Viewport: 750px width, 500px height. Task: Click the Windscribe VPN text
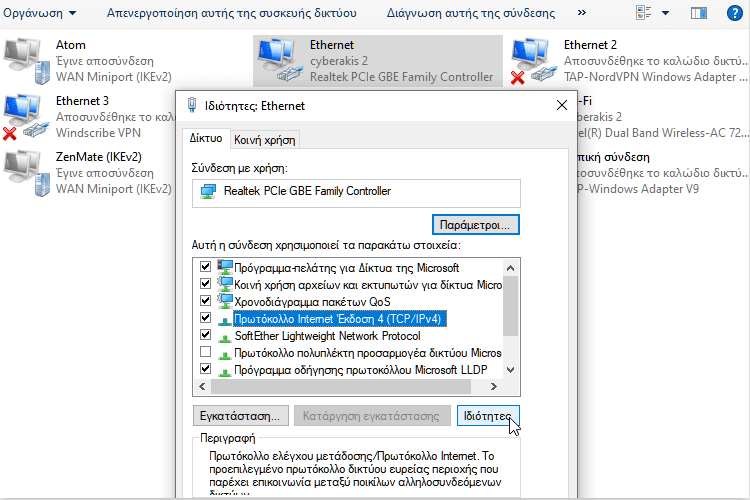[99, 133]
